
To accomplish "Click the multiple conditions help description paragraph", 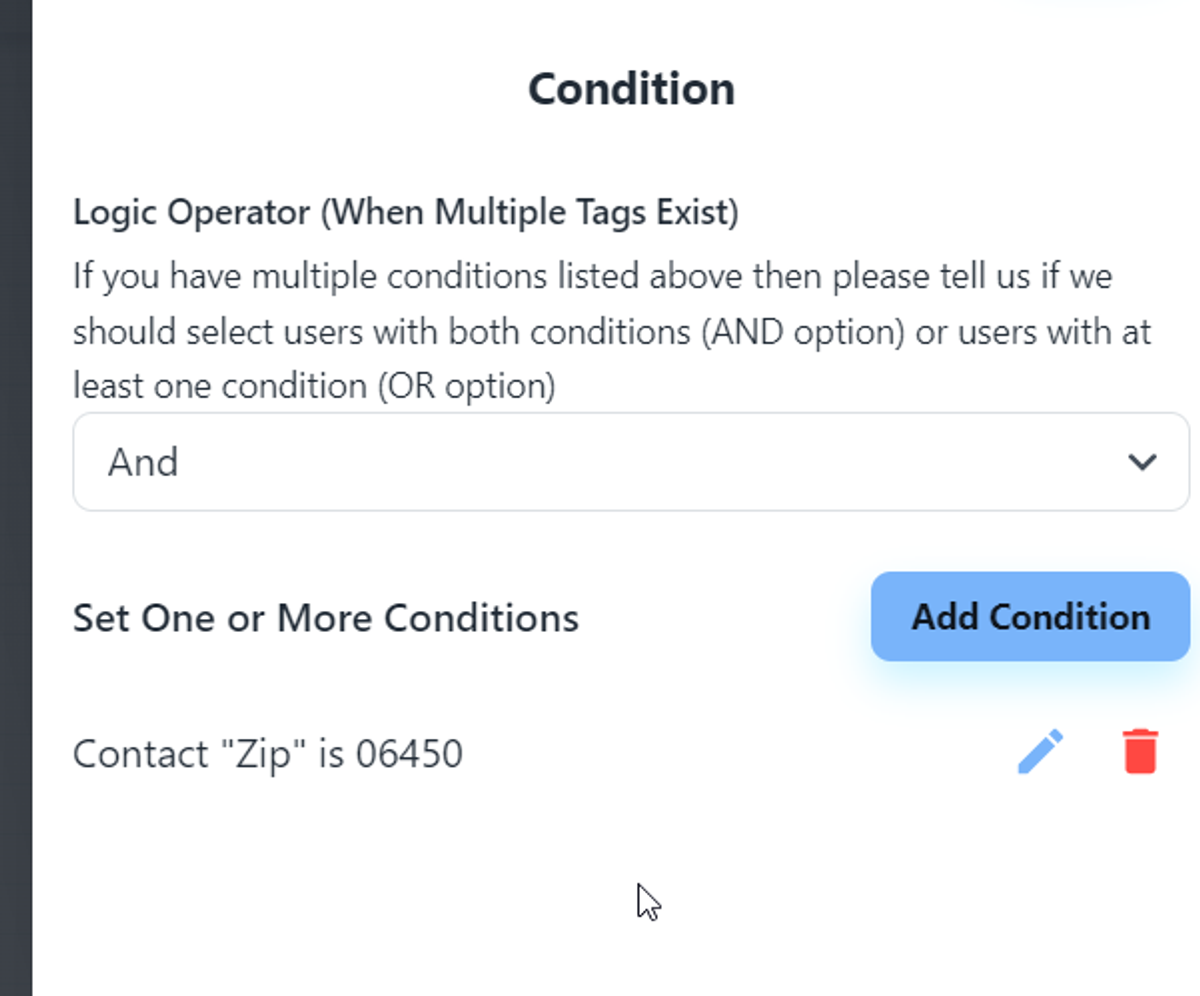I will coord(610,331).
